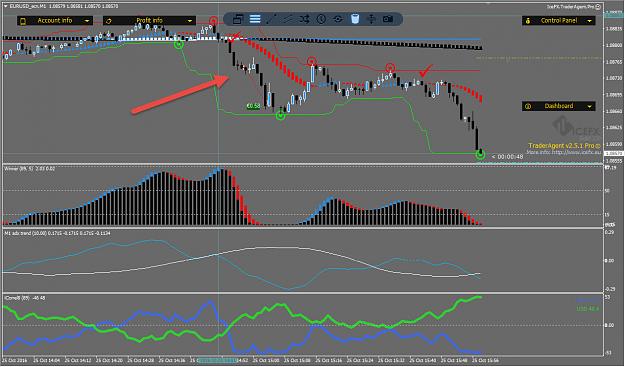This screenshot has width=625, height=367.
Task: Expand the Account info dropdown arrow
Action: [87, 21]
